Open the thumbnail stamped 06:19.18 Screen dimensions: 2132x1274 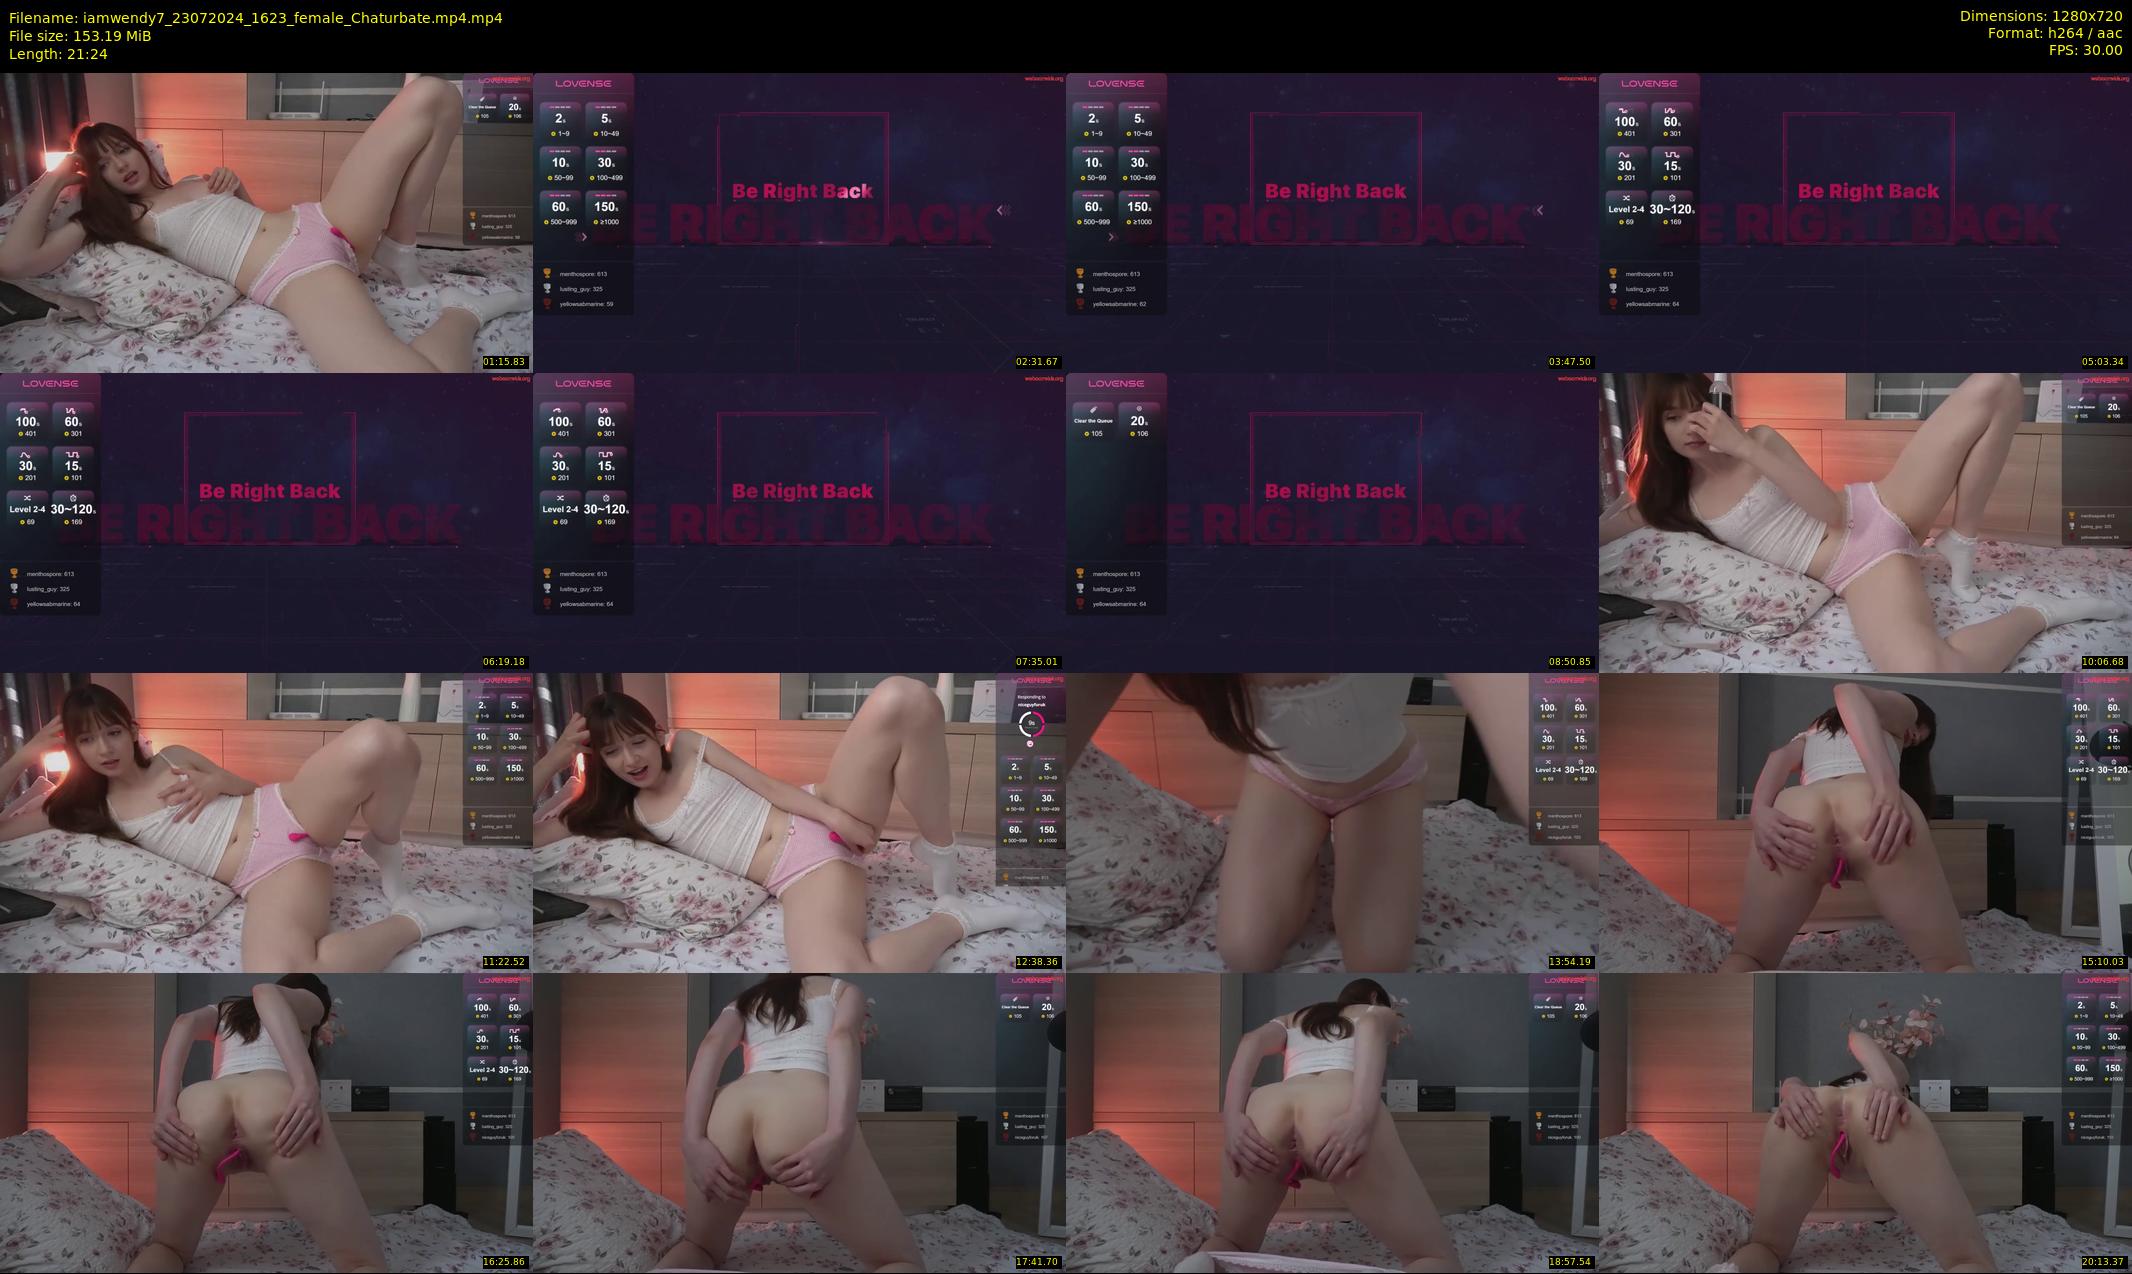coord(266,522)
